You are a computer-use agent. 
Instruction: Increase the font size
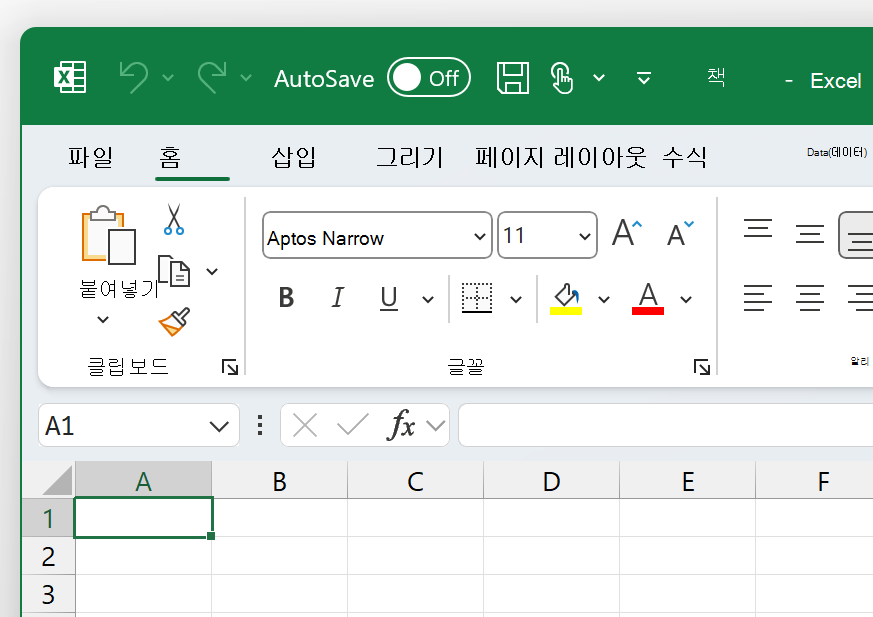tap(627, 233)
